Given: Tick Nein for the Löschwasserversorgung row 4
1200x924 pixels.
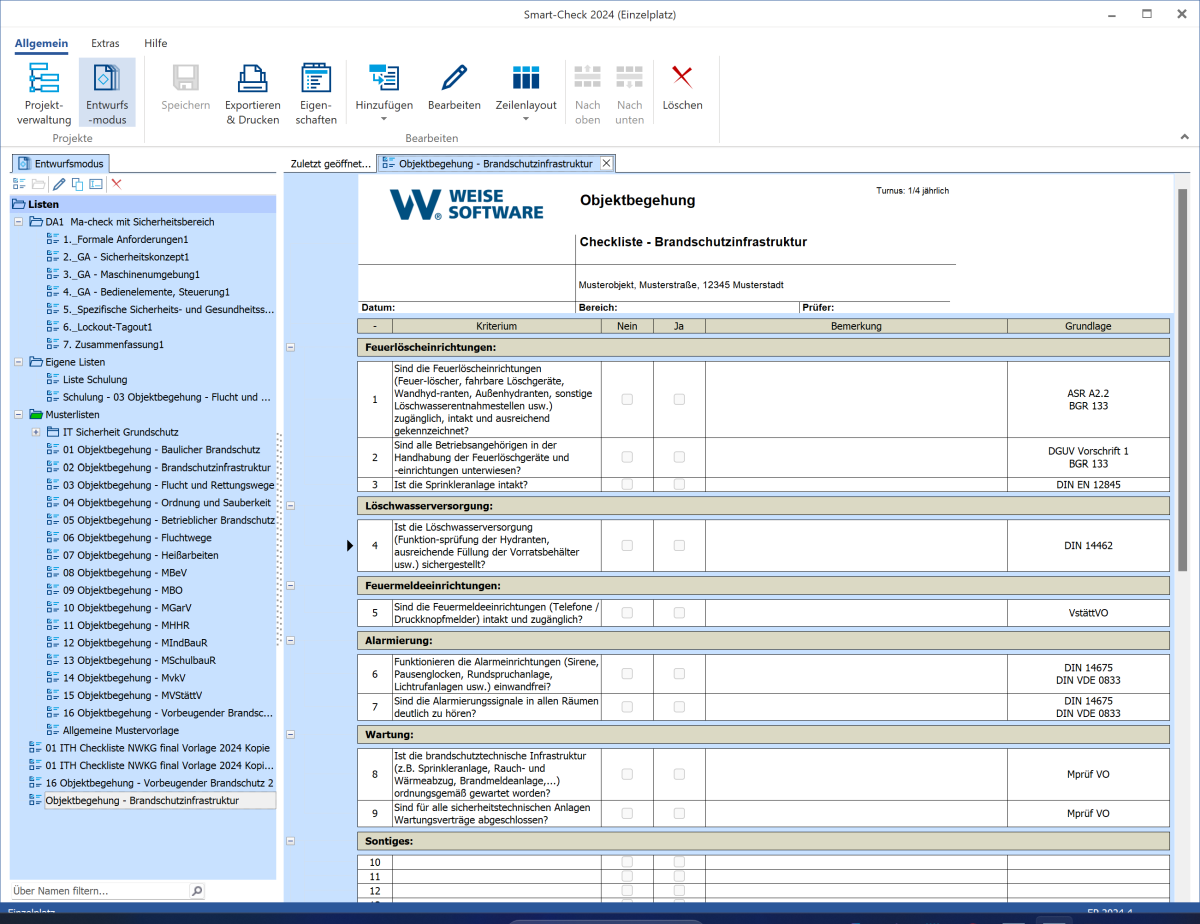Looking at the screenshot, I should pyautogui.click(x=627, y=545).
